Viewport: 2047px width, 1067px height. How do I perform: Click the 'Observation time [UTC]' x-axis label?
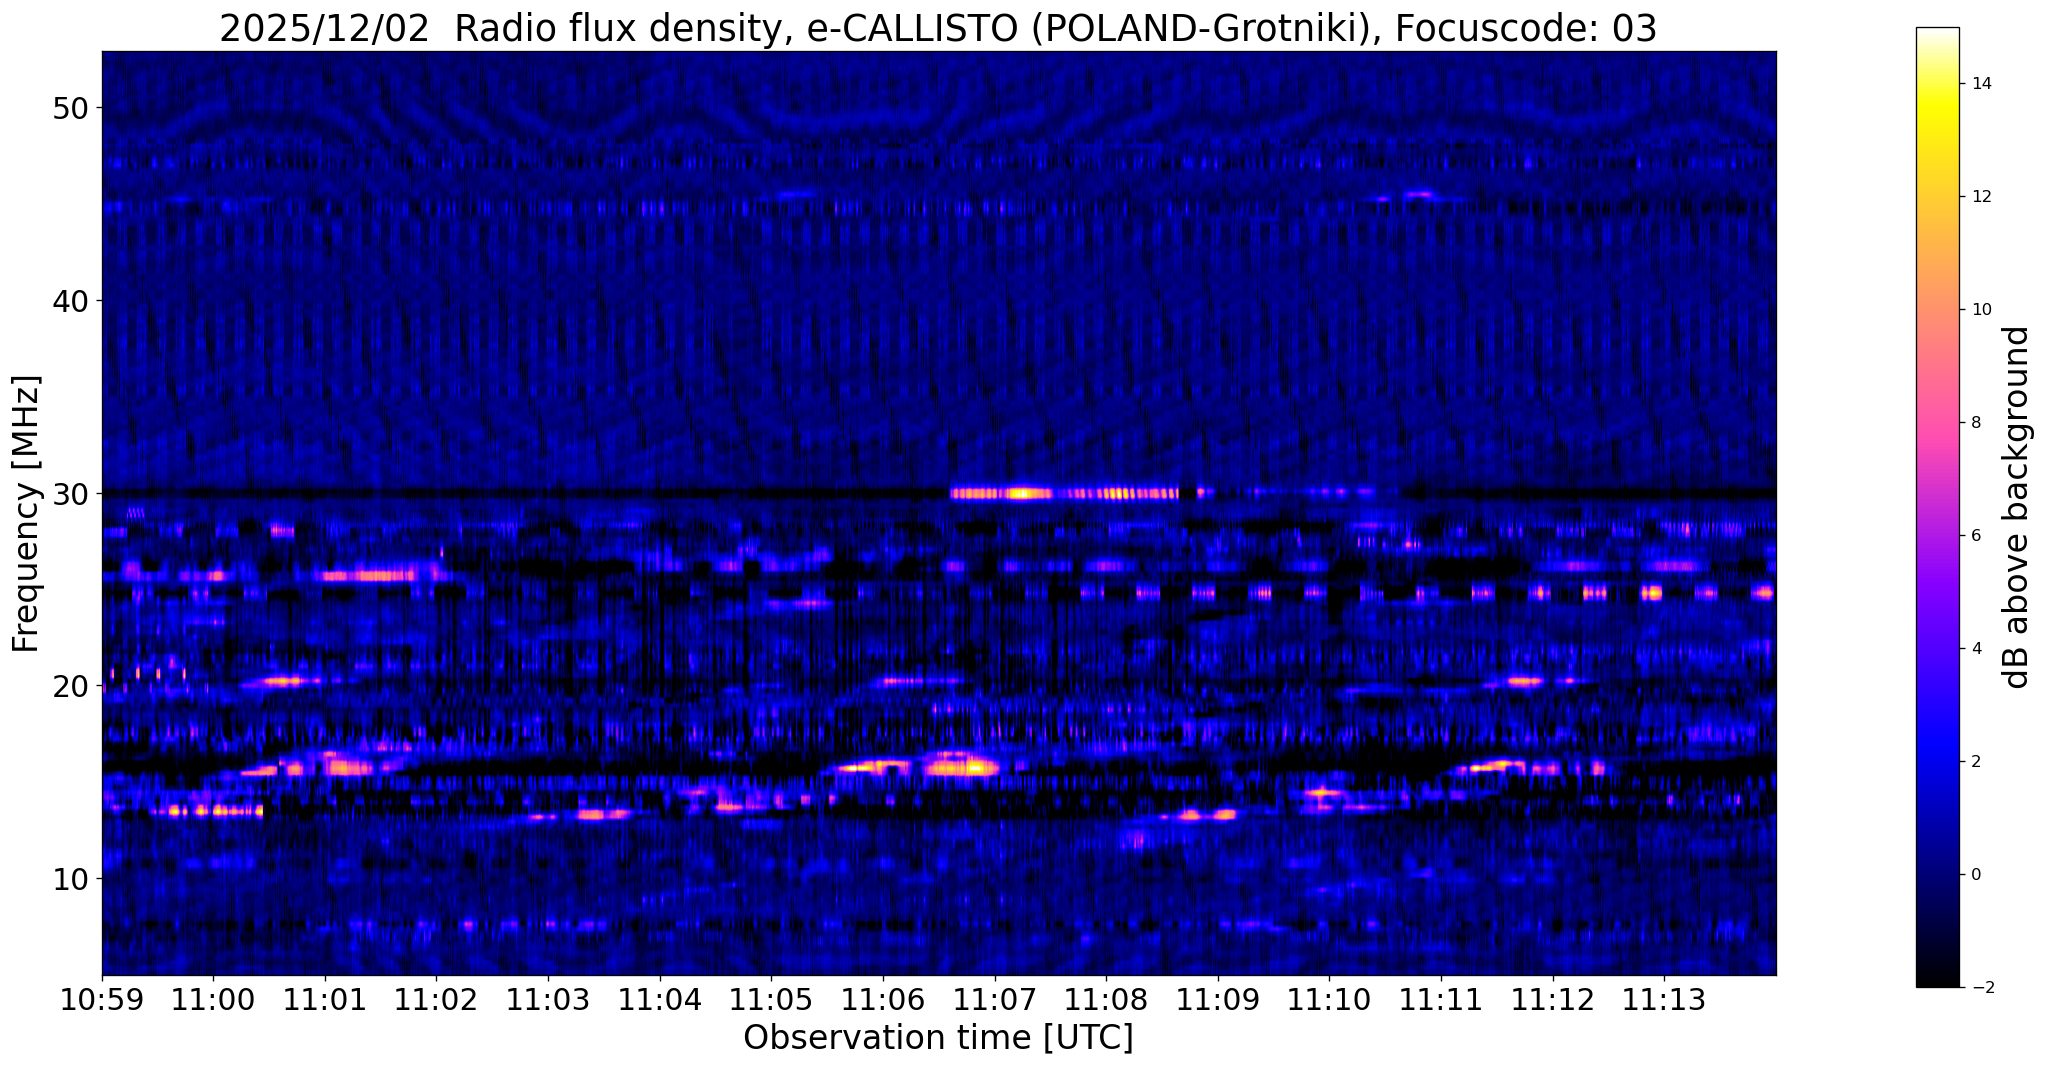(938, 1037)
